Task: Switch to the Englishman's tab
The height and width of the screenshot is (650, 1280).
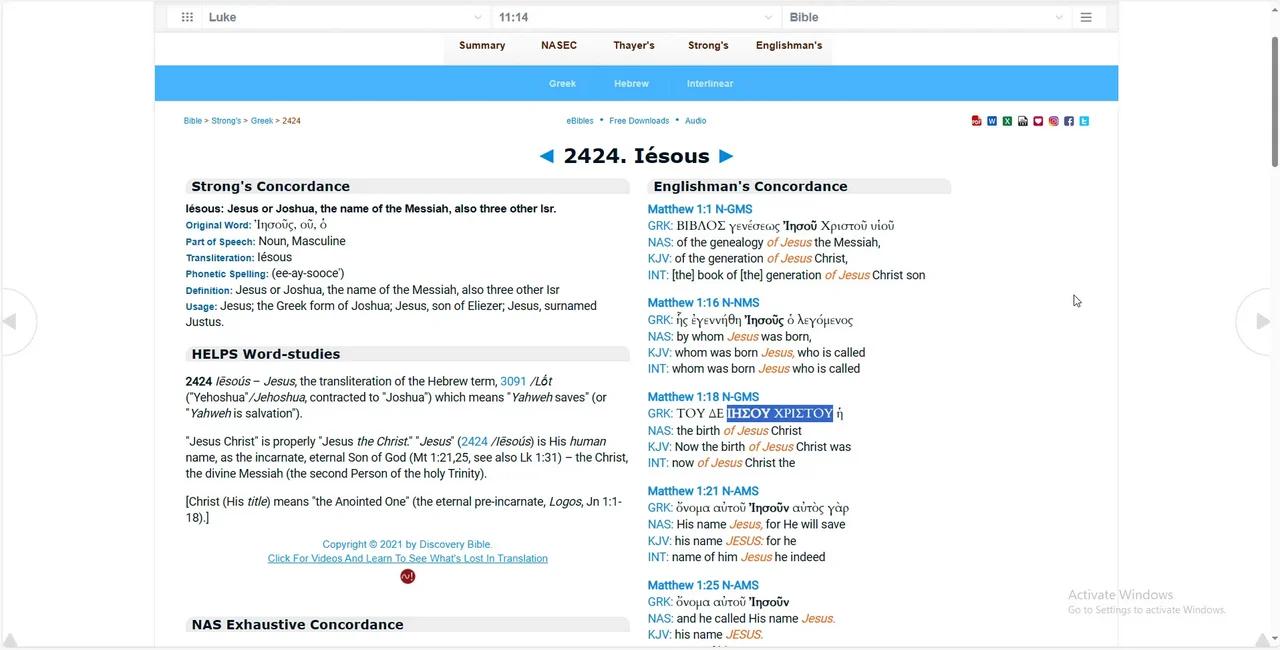Action: 789,45
